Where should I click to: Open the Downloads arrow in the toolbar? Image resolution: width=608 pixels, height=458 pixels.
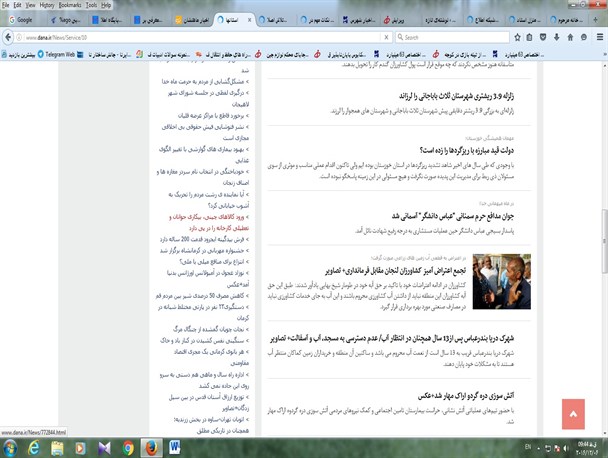[x=556, y=37]
